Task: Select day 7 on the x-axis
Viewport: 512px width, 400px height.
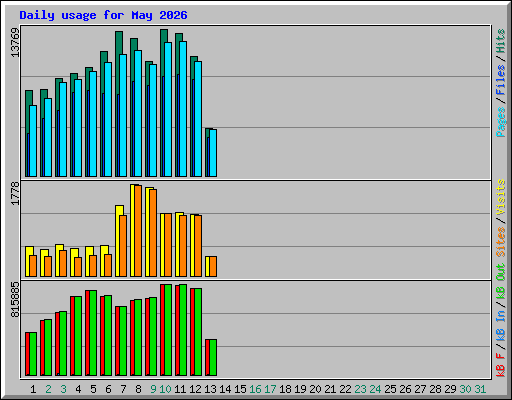Action: 123,389
